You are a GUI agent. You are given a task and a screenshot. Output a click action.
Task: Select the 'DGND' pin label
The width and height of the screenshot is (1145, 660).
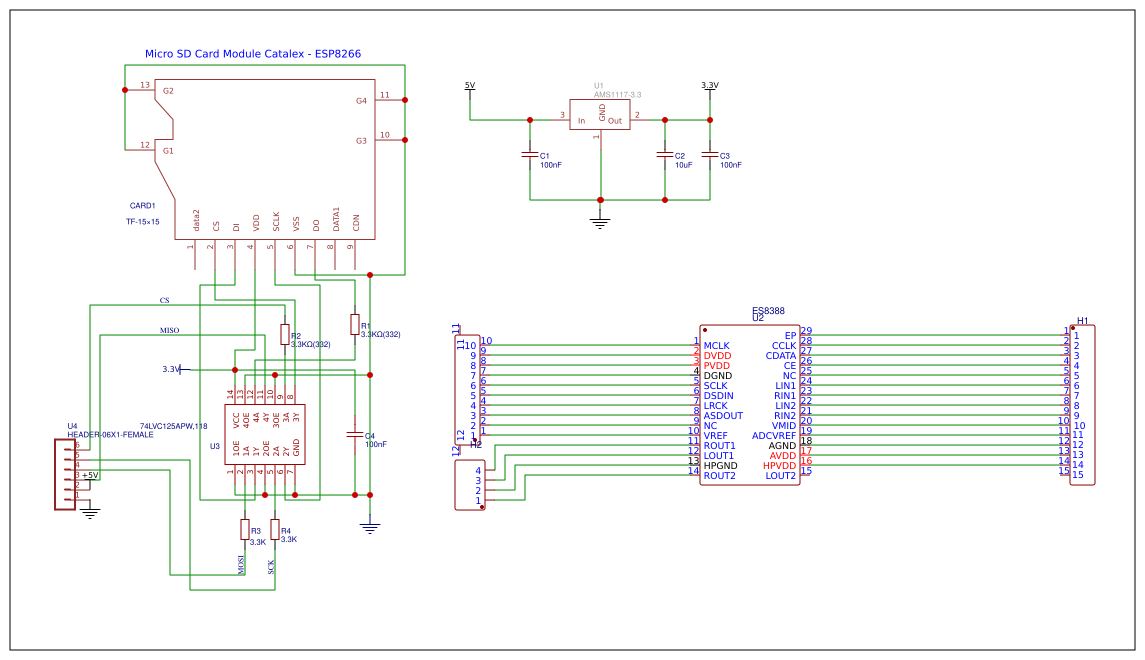(718, 376)
